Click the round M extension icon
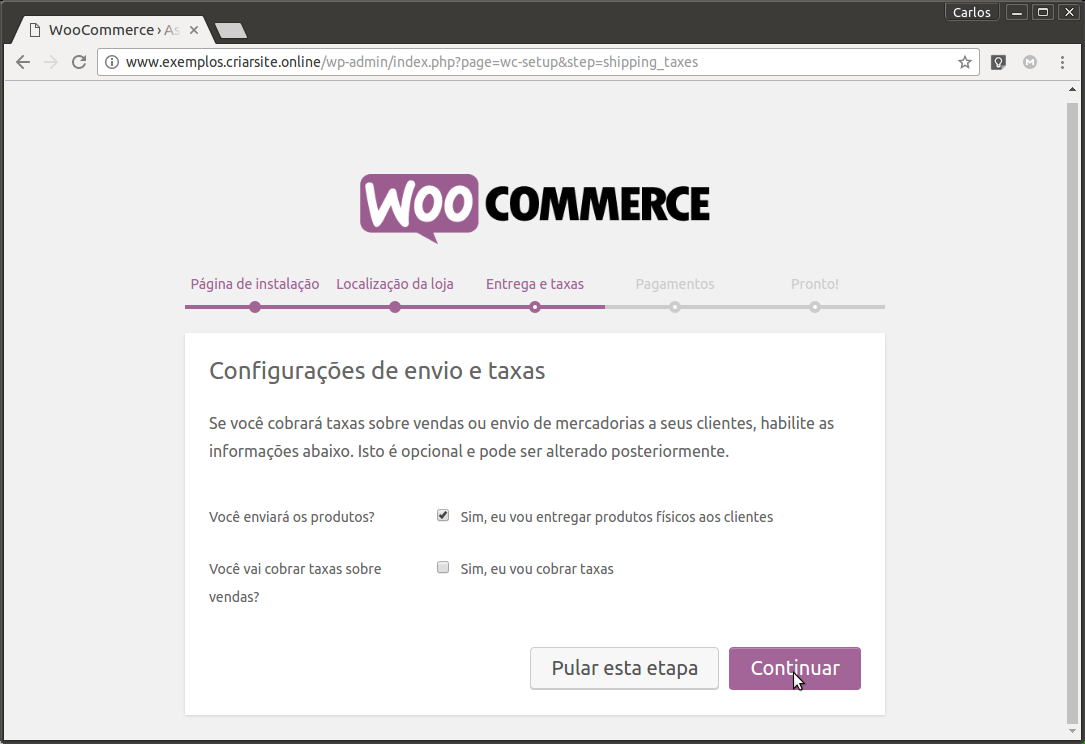This screenshot has width=1085, height=744. coord(1030,62)
